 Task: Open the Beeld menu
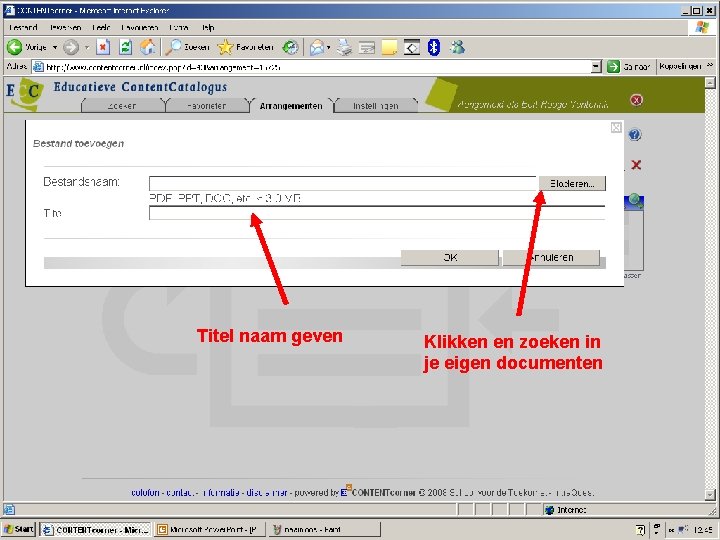[101, 28]
